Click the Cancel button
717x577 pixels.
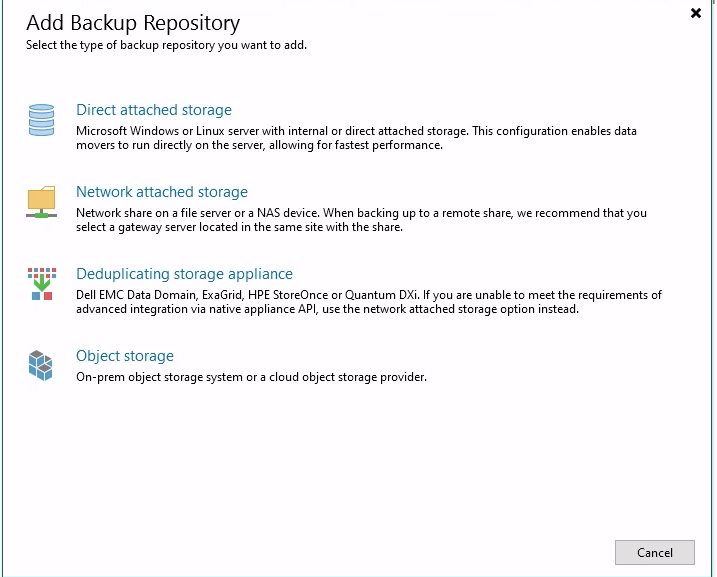point(654,552)
